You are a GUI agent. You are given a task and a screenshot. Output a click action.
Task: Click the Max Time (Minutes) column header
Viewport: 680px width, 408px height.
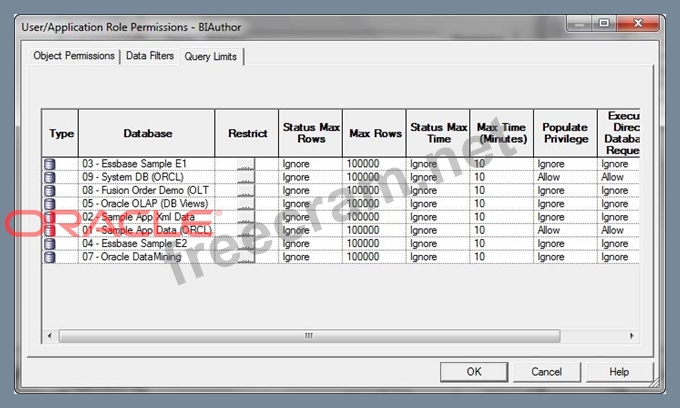pyautogui.click(x=502, y=133)
